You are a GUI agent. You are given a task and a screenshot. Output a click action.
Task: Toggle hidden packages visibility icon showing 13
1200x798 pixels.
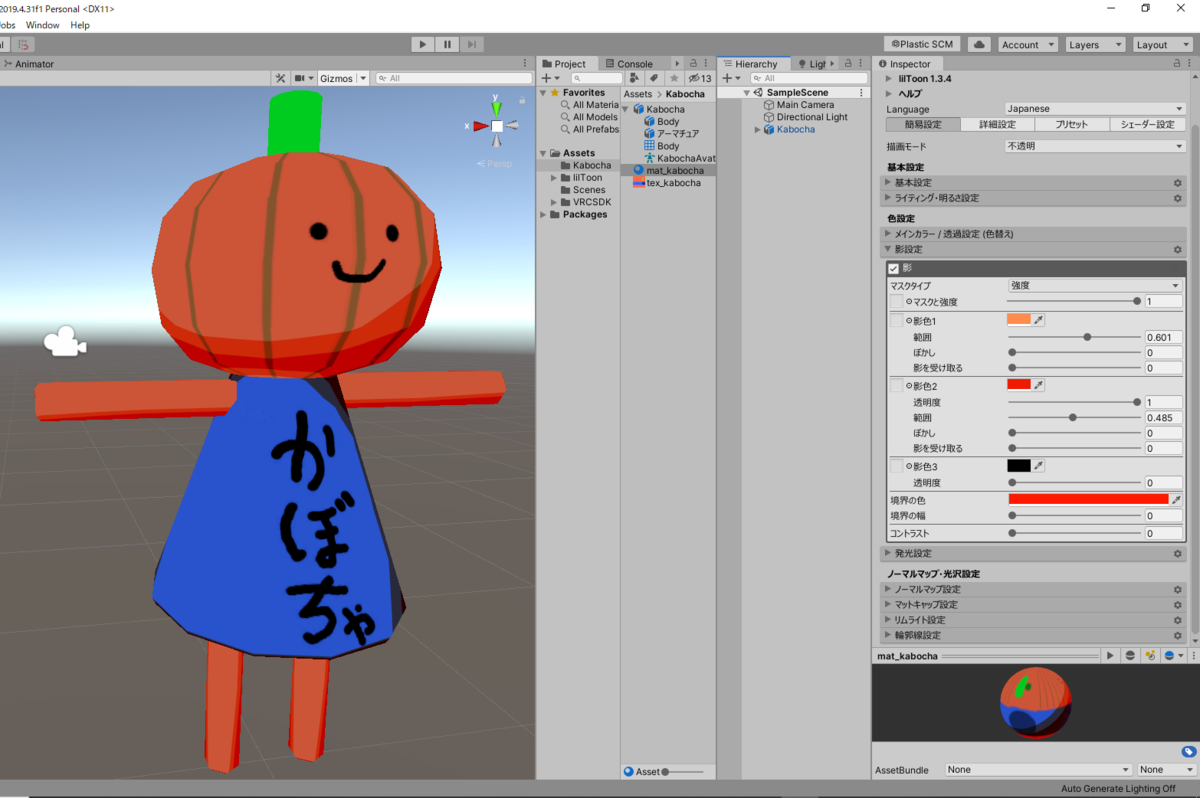coord(700,78)
